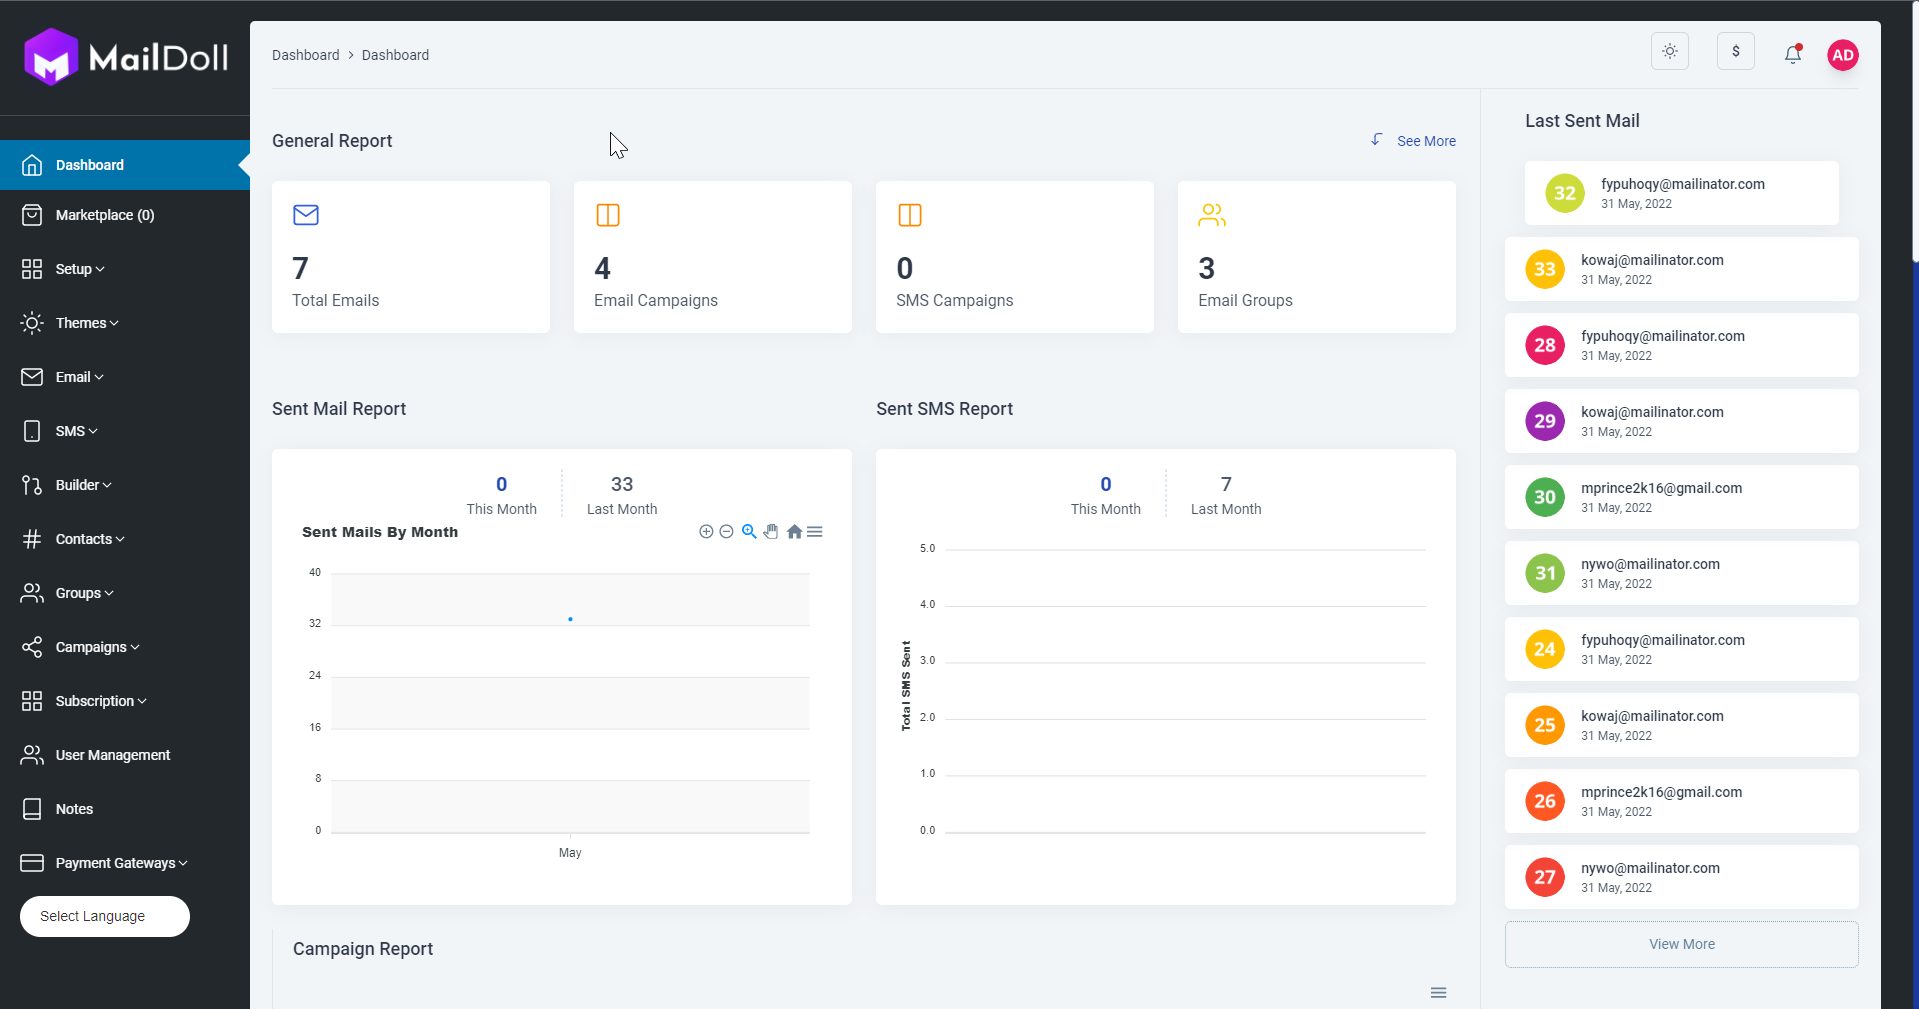Reset chart zoom with home icon
Viewport: 1919px width, 1009px height.
(794, 532)
